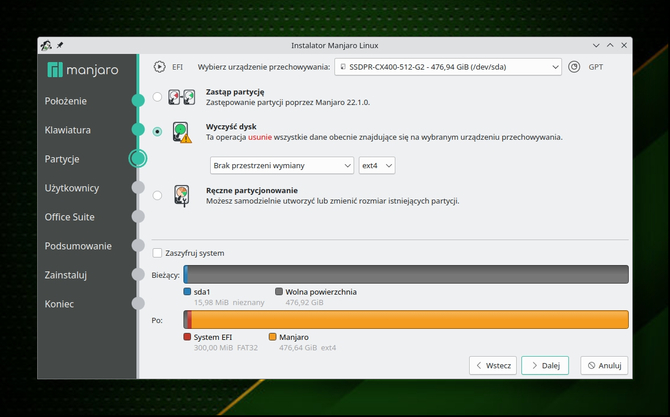This screenshot has height=417, width=670.
Task: Click the 476,92 GiB free space text
Action: point(304,302)
